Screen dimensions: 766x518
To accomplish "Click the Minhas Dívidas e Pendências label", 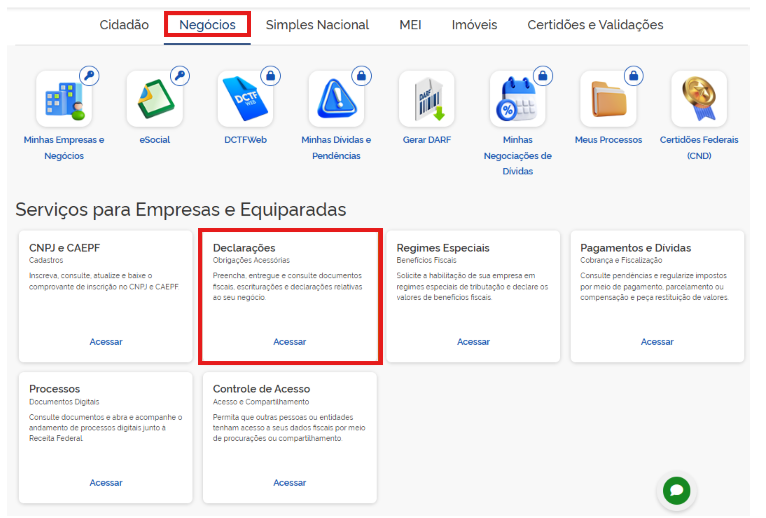I will coord(336,148).
